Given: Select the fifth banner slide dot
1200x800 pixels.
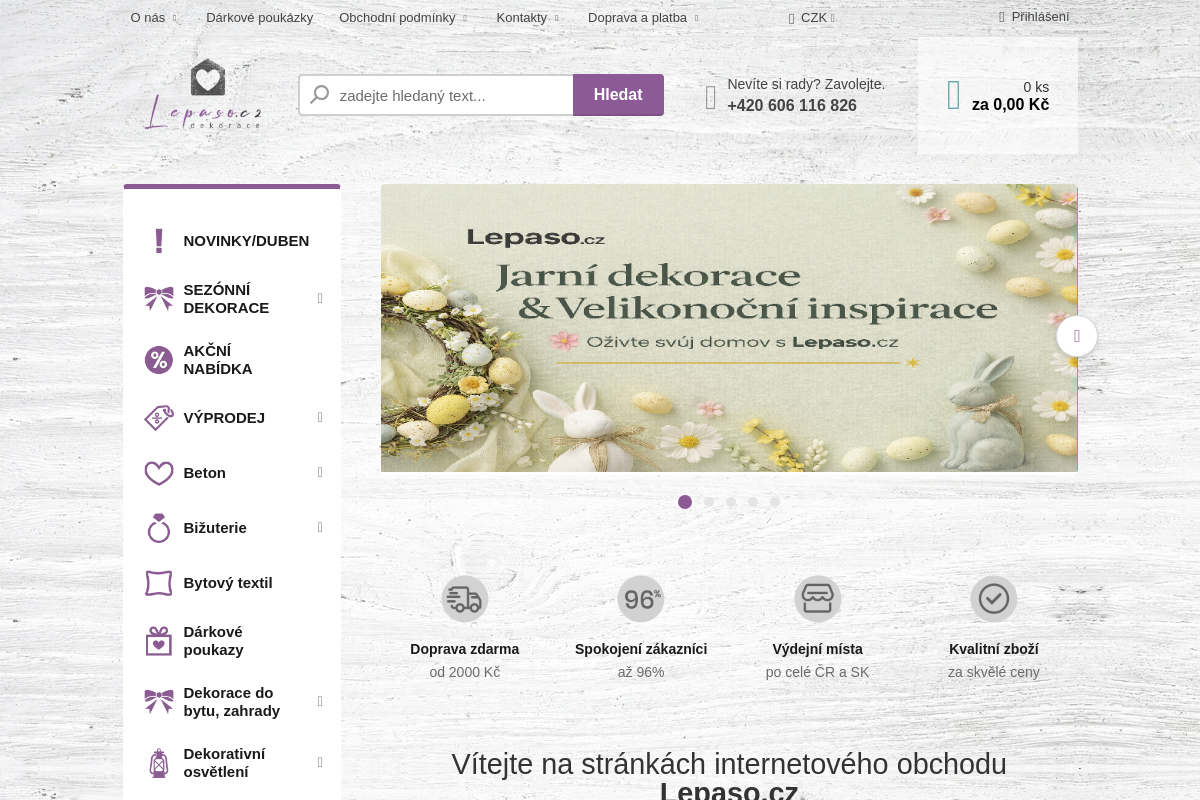Looking at the screenshot, I should tap(775, 502).
